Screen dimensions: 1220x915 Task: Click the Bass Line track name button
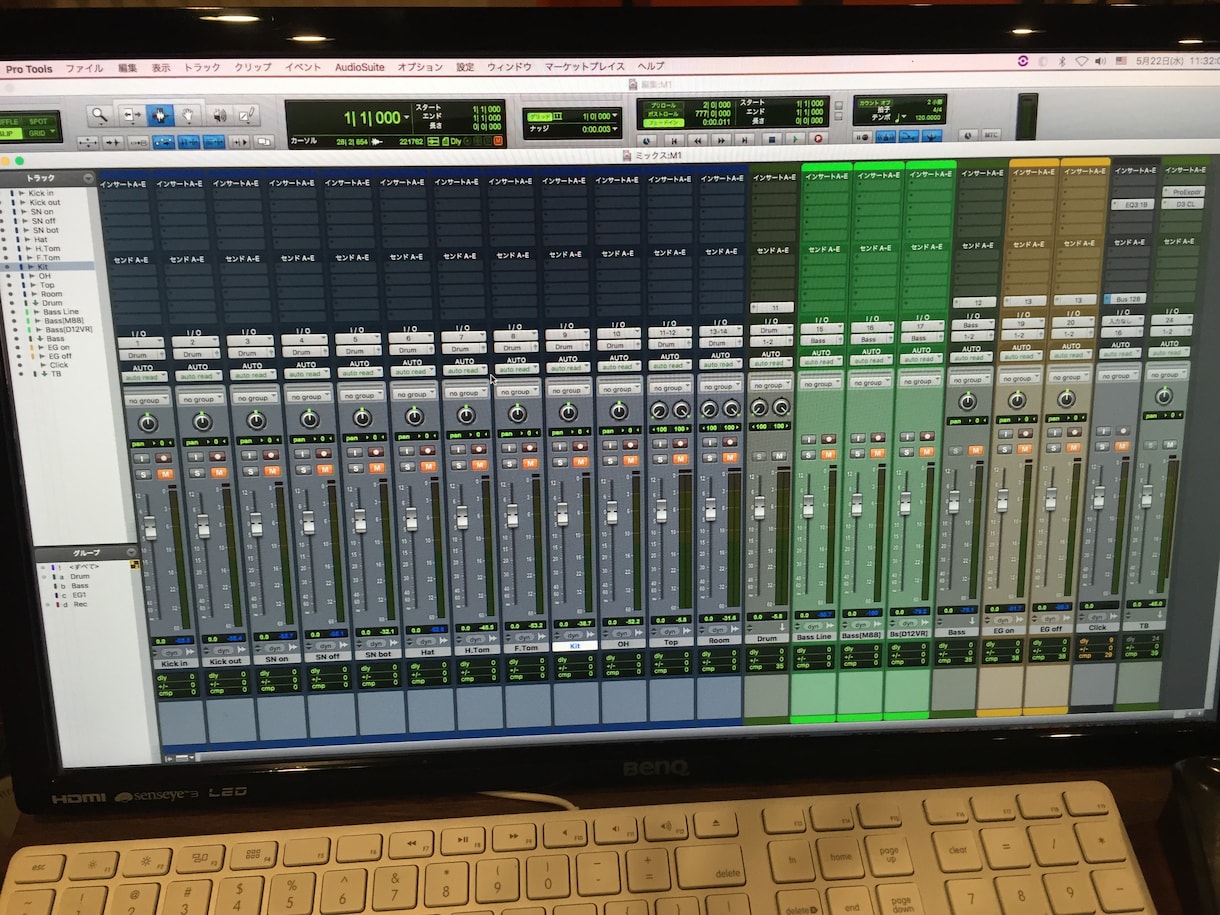813,637
